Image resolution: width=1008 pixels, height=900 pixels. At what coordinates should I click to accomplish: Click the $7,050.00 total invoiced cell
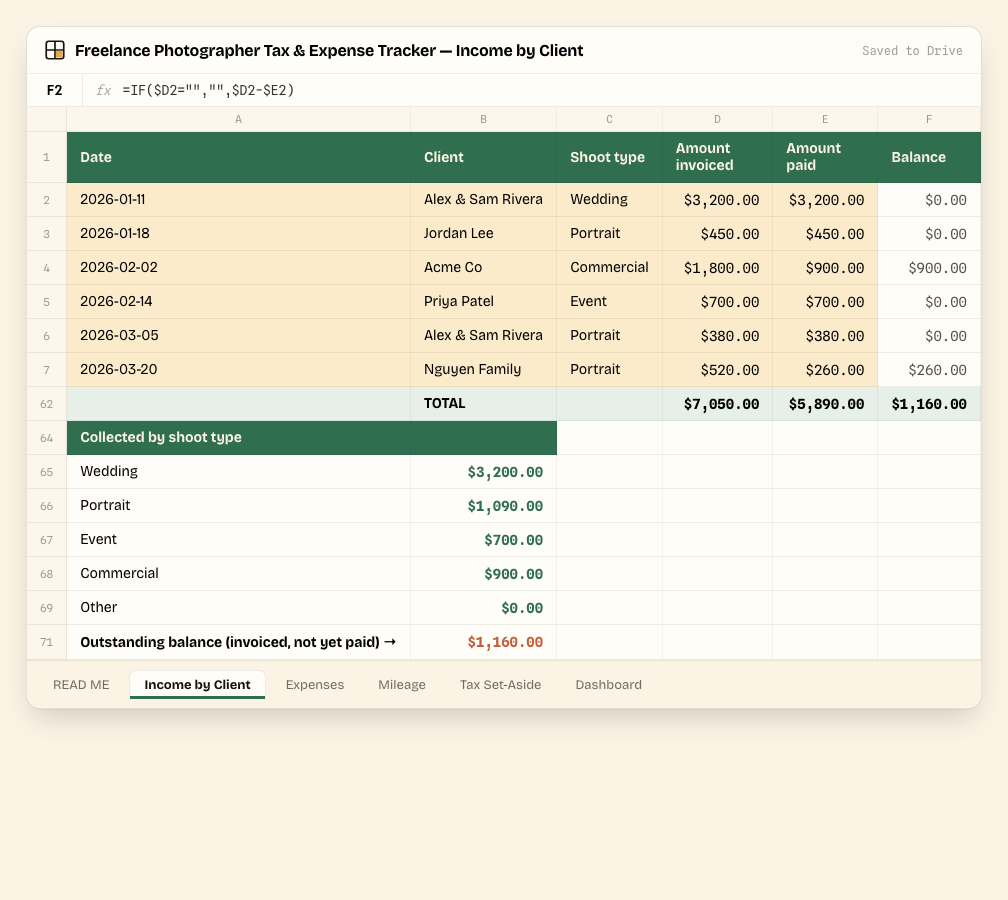pos(717,404)
